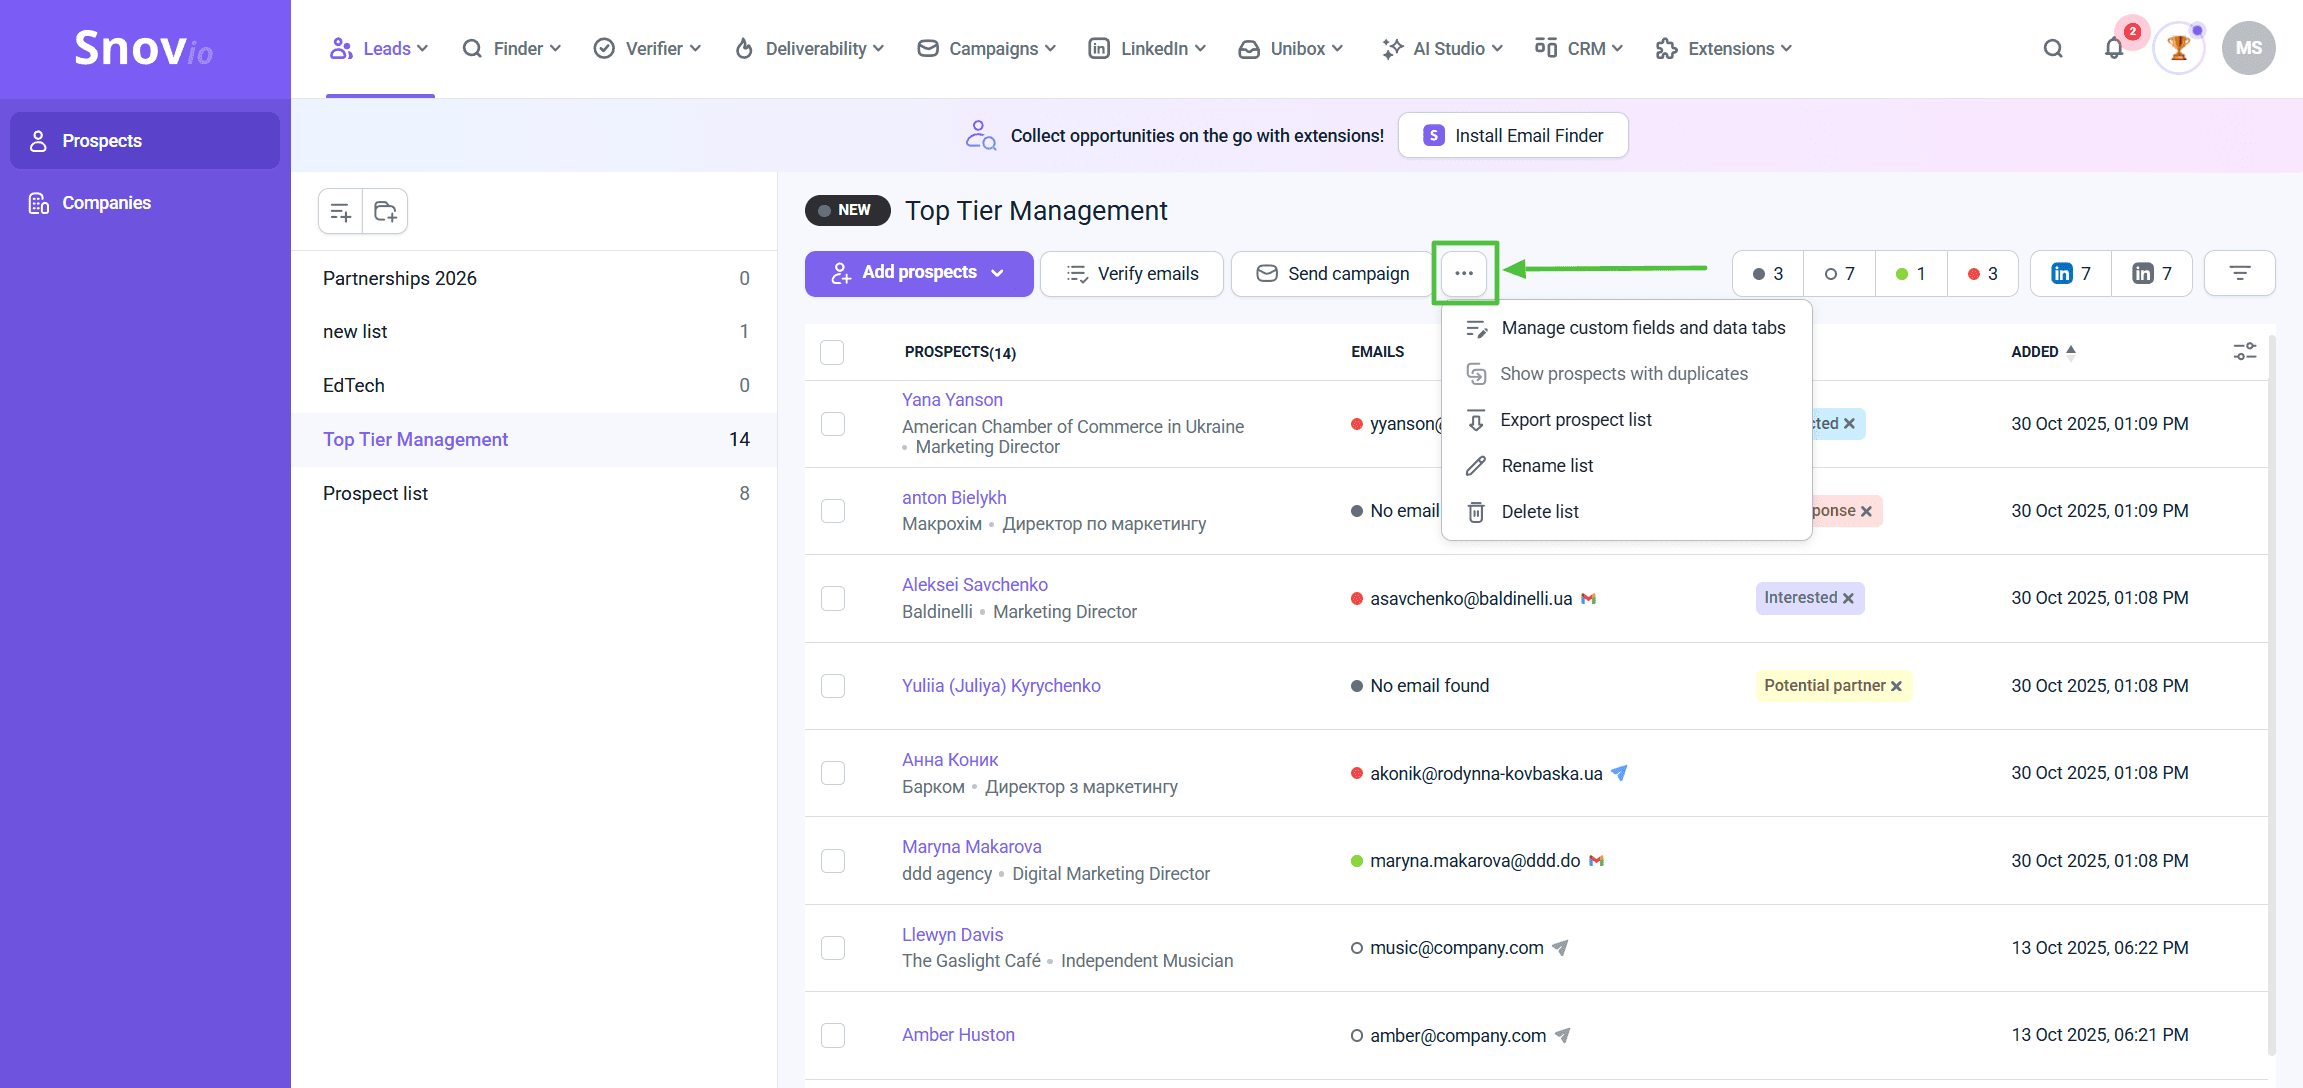
Task: Open Llewyn Davis prospect profile link
Action: 952,934
